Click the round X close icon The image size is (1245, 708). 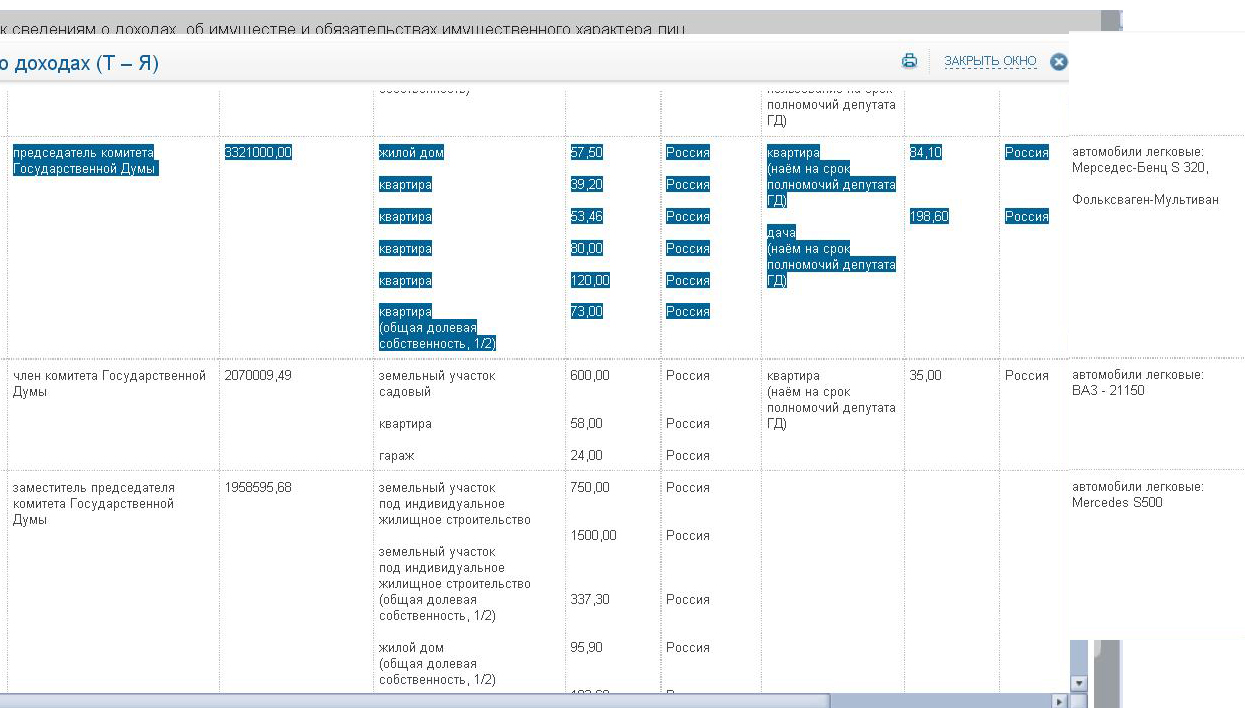click(1058, 62)
